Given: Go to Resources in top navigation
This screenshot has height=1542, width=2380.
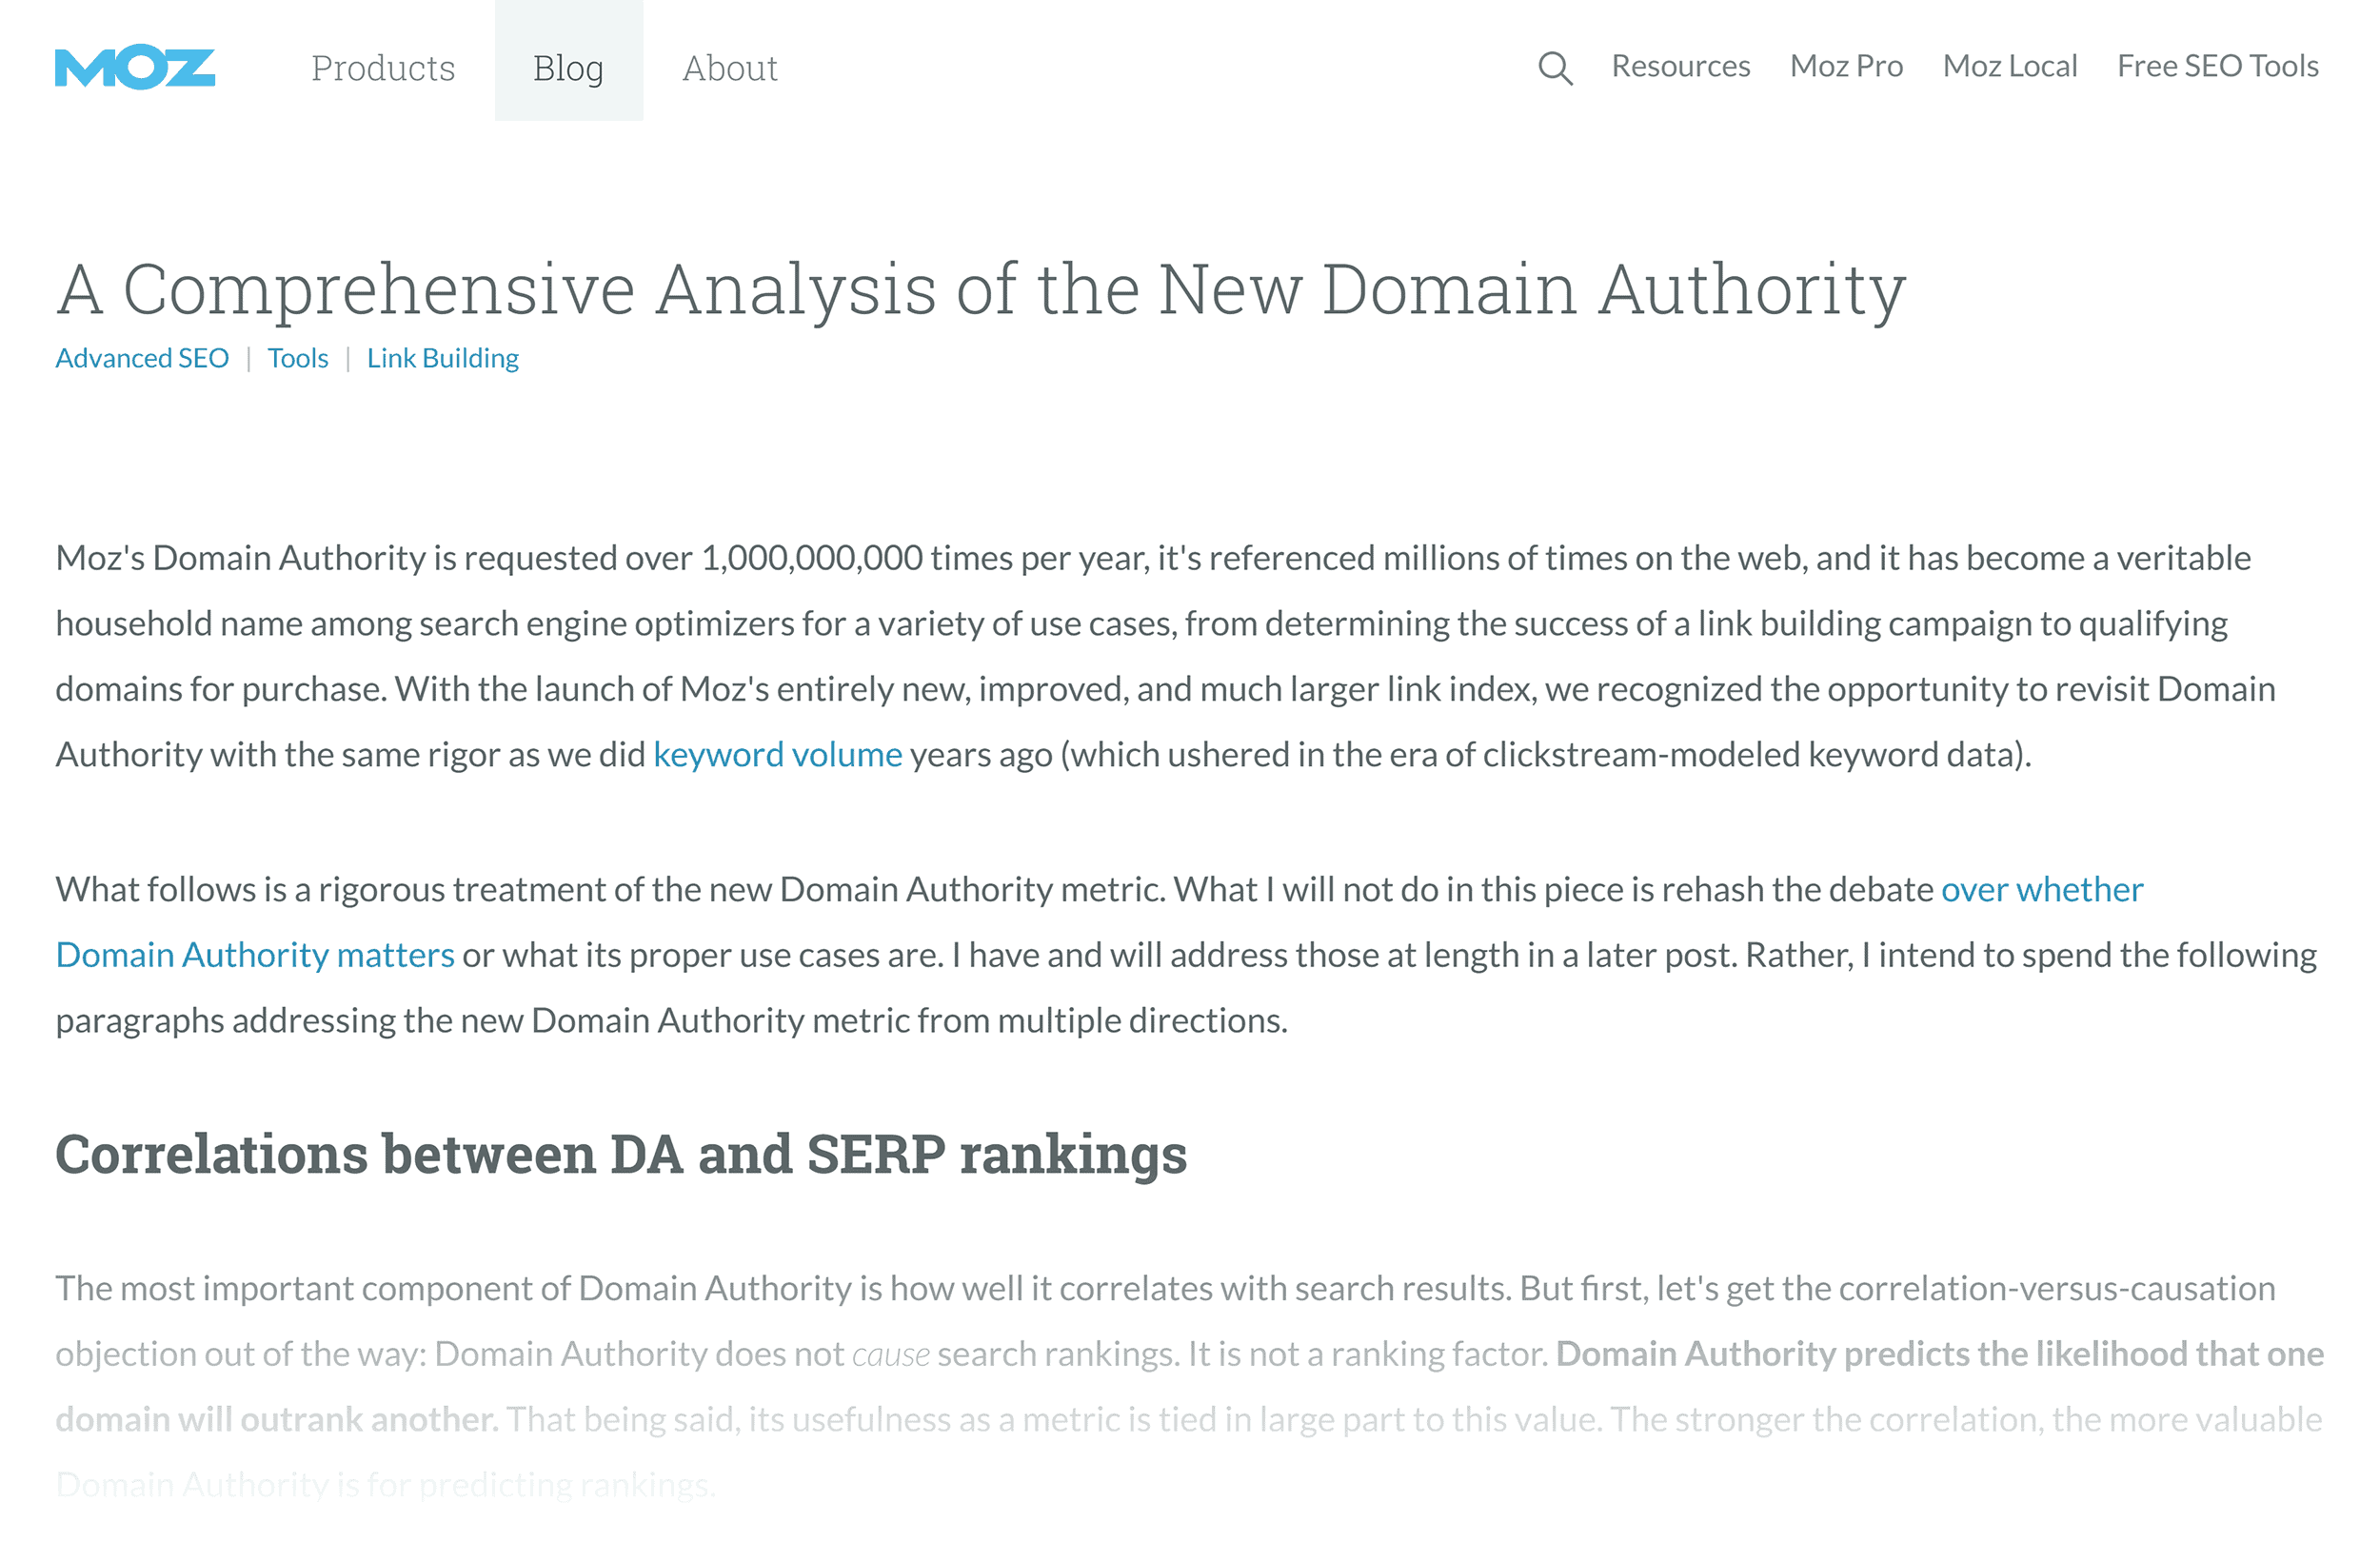Looking at the screenshot, I should pyautogui.click(x=1681, y=66).
